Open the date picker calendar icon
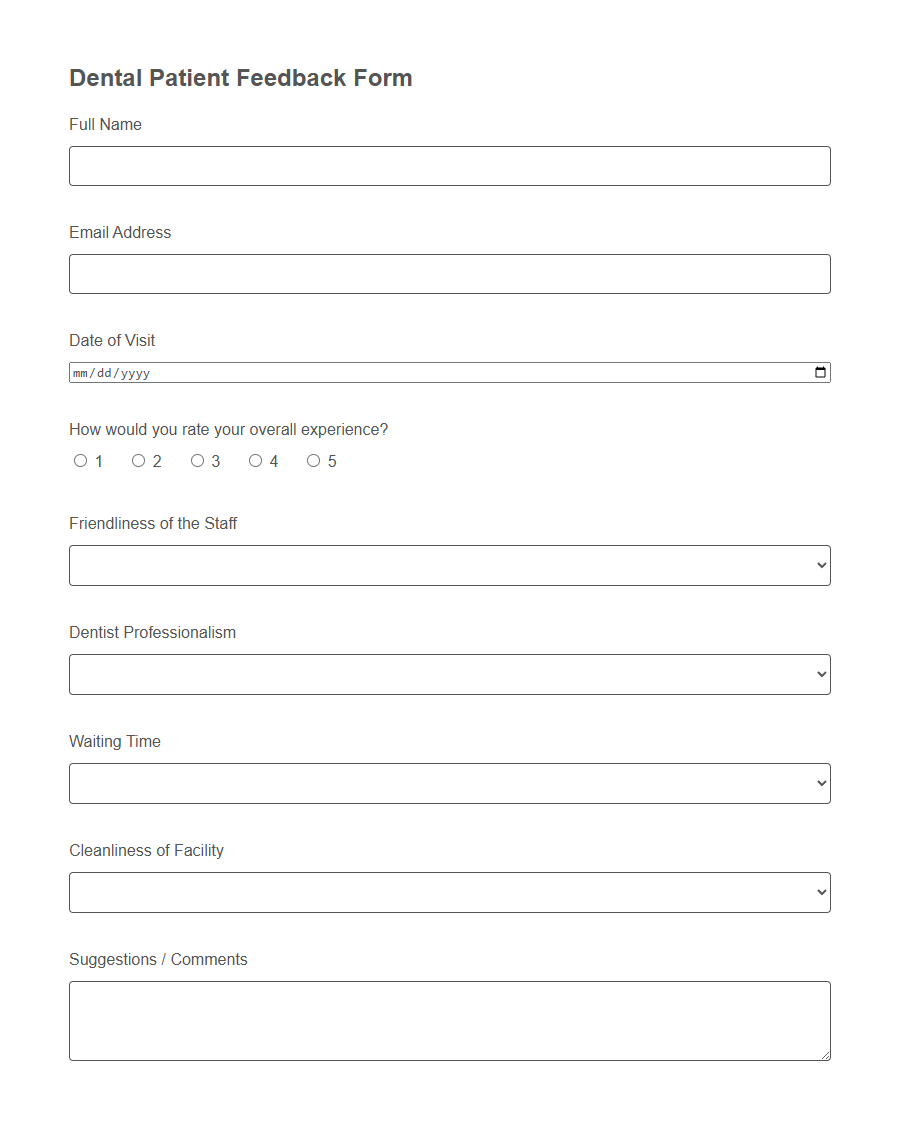Screen dimensions: 900x1143 [820, 371]
